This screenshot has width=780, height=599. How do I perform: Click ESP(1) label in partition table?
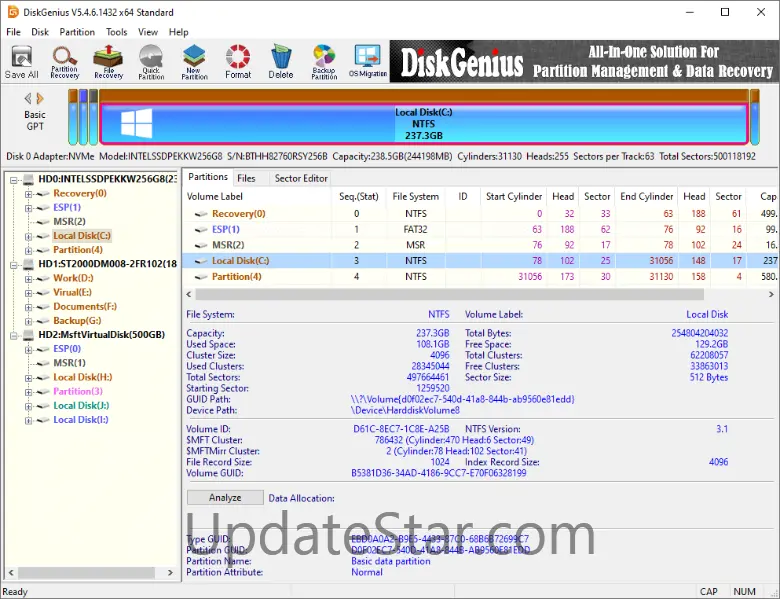click(226, 229)
